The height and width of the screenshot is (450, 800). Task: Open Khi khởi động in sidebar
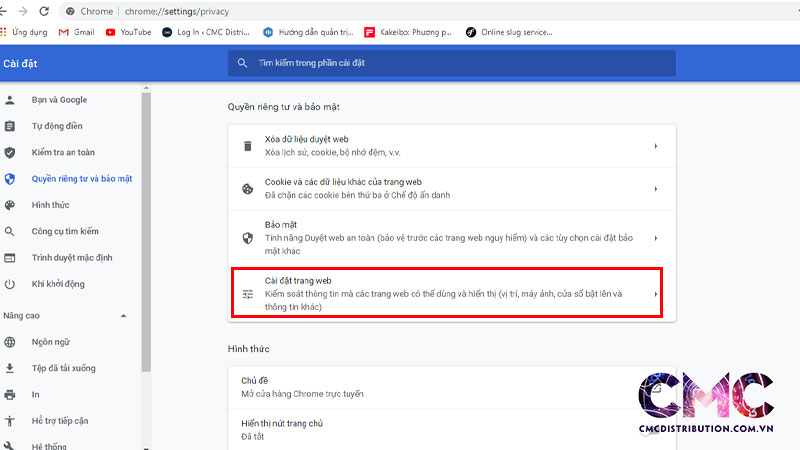58,284
